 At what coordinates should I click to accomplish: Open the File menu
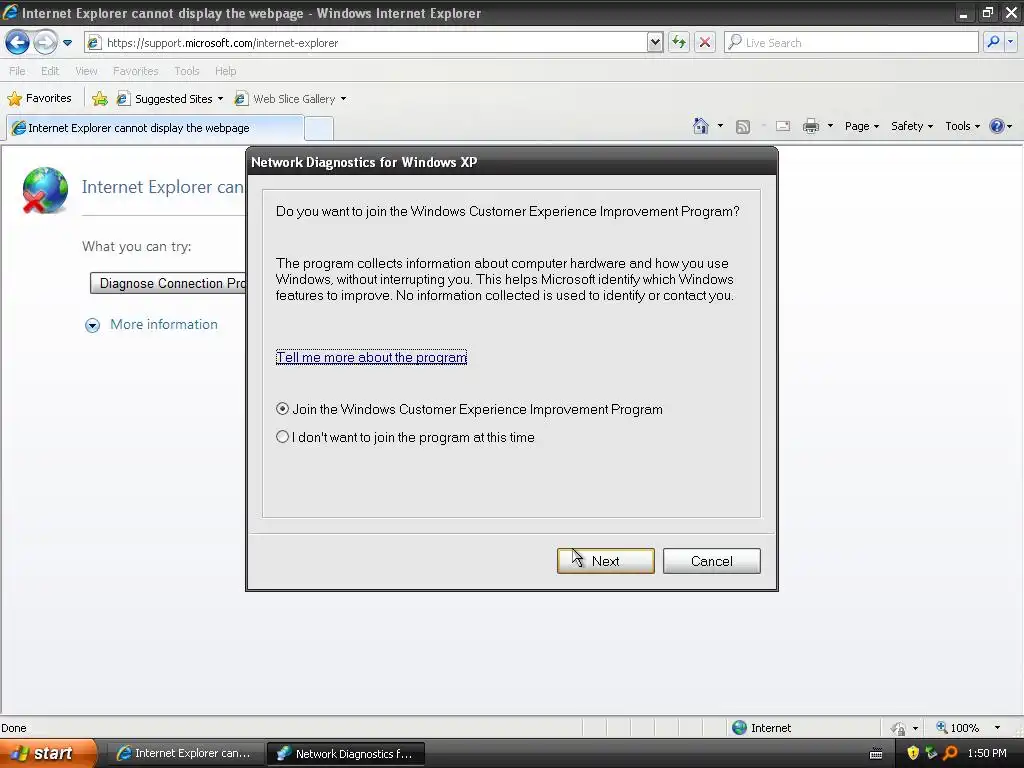tap(17, 71)
